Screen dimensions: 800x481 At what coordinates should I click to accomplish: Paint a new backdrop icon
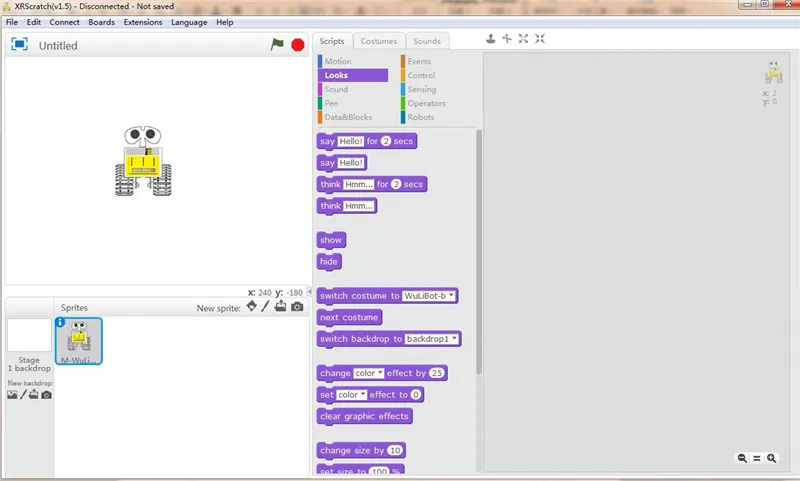point(23,395)
